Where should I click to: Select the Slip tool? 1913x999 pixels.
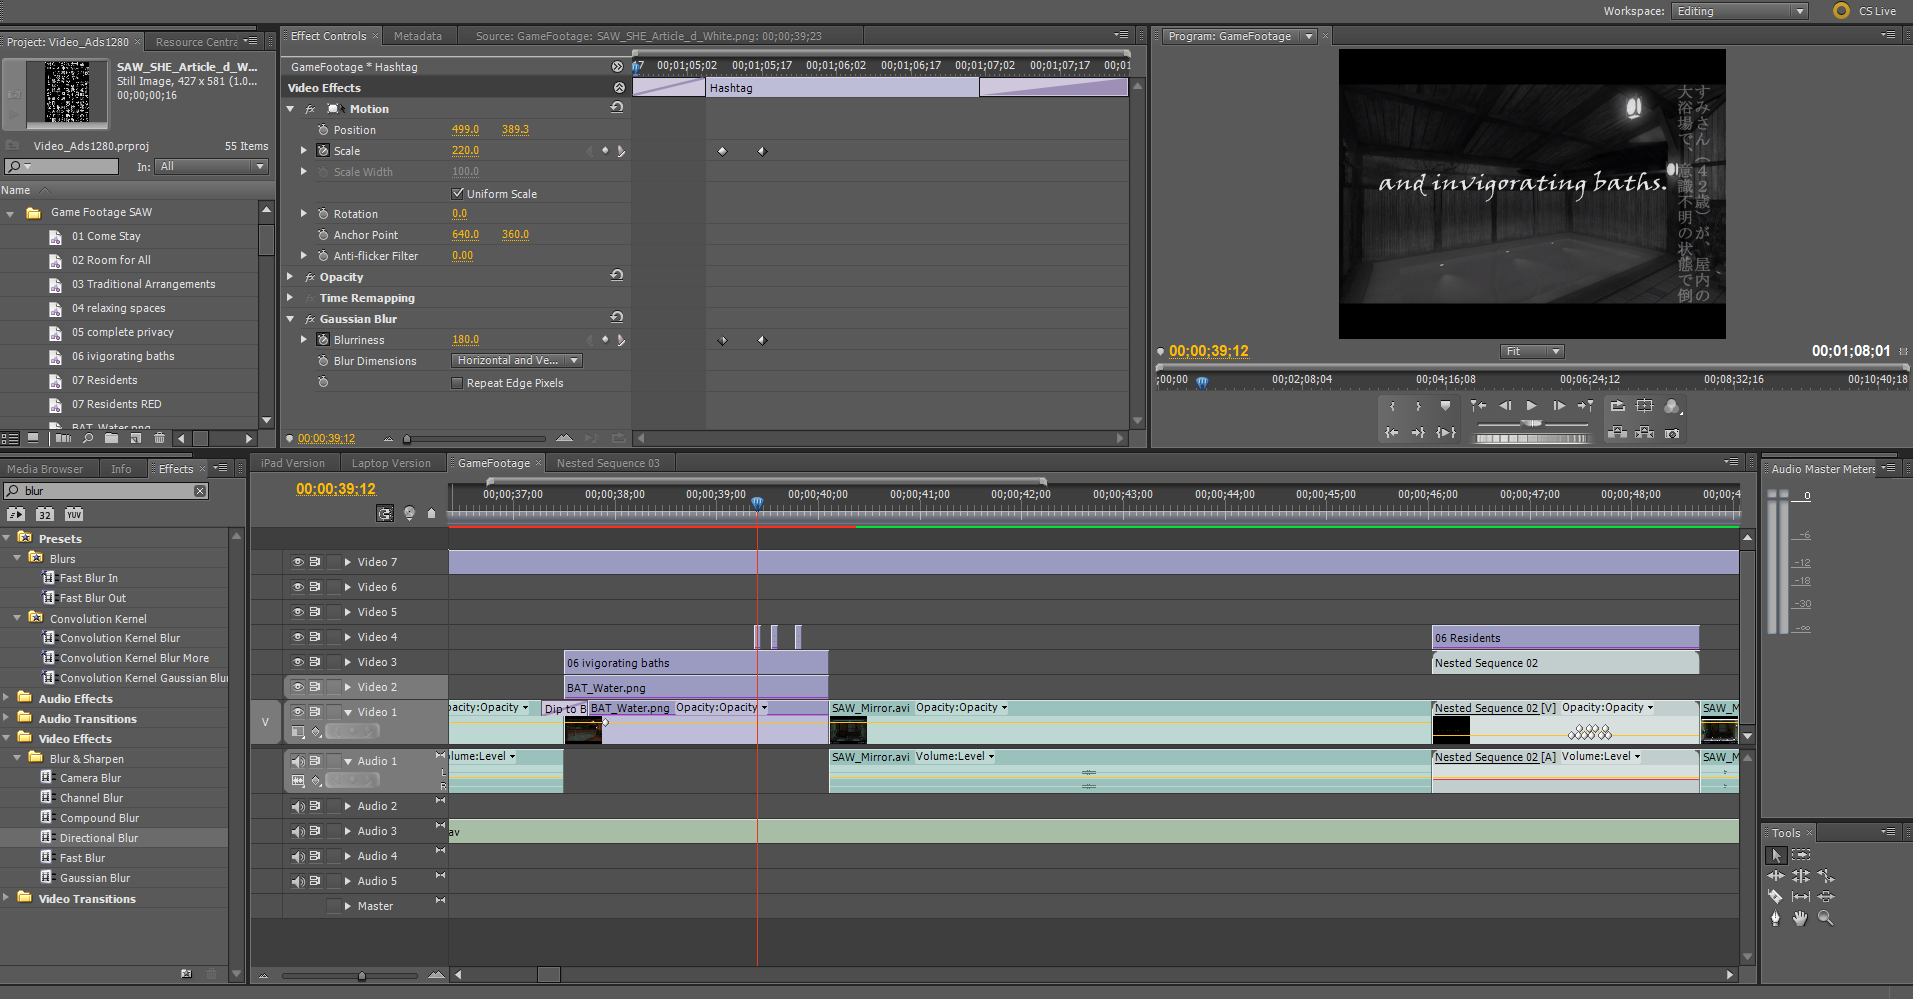click(1801, 897)
